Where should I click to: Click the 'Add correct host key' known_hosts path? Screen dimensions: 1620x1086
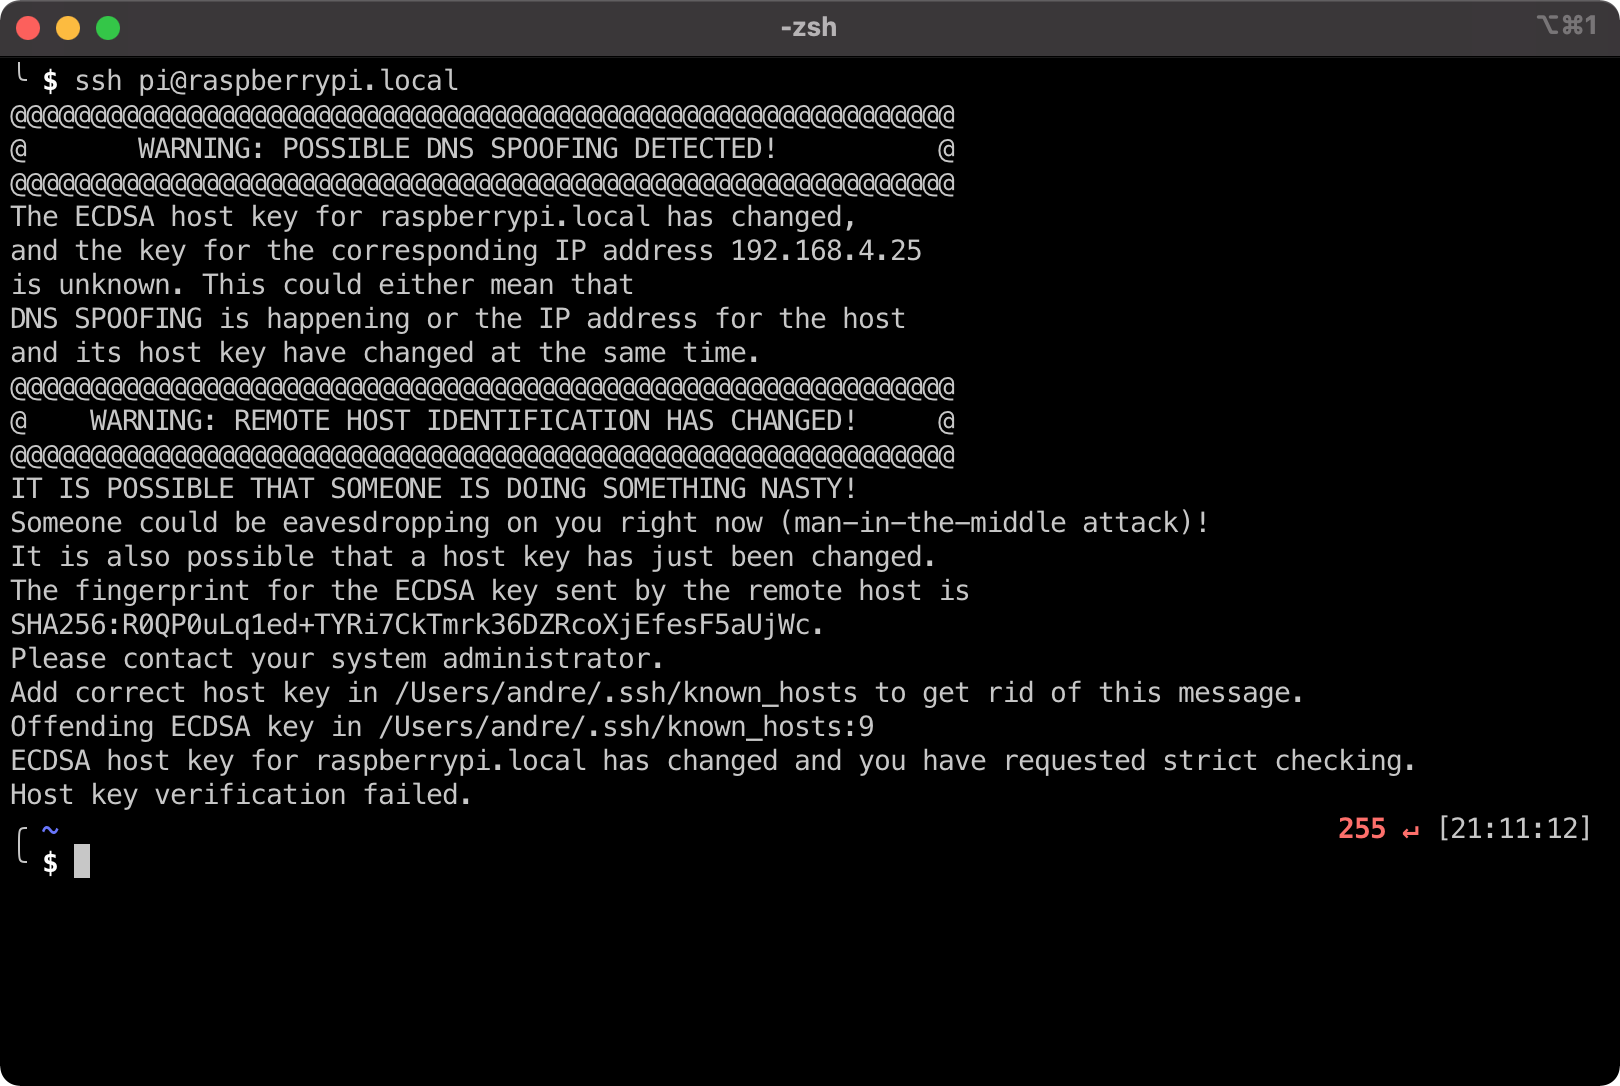[x=626, y=693]
